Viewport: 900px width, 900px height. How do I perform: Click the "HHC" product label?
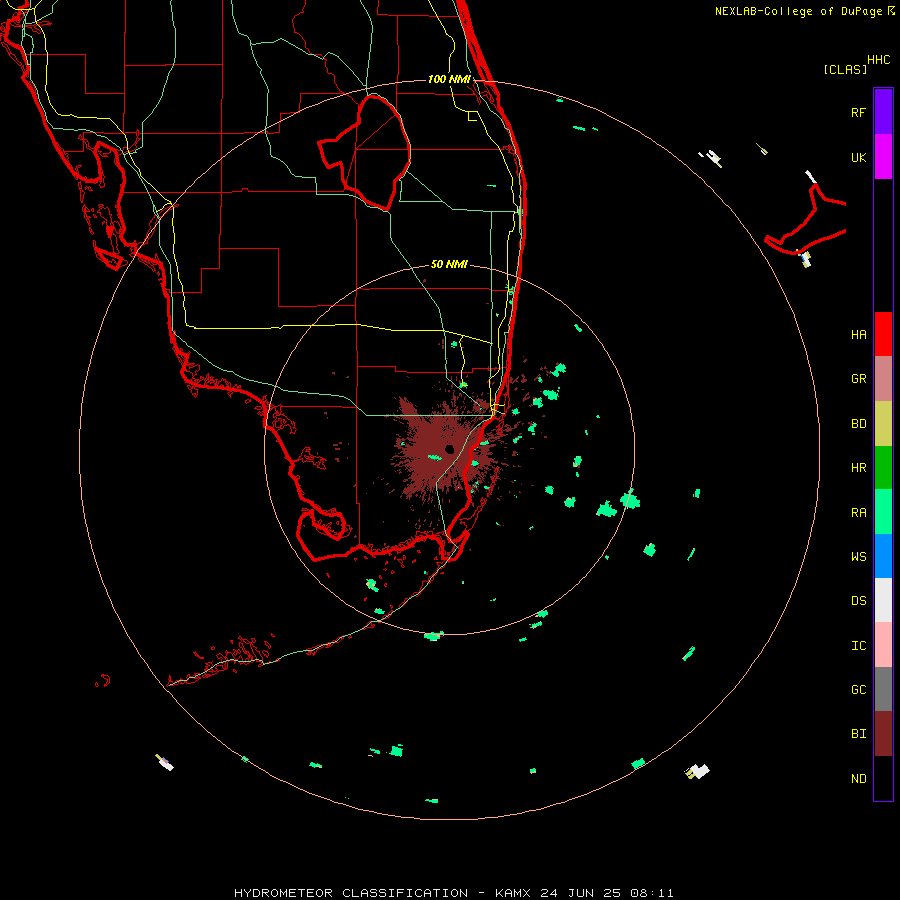pos(878,60)
